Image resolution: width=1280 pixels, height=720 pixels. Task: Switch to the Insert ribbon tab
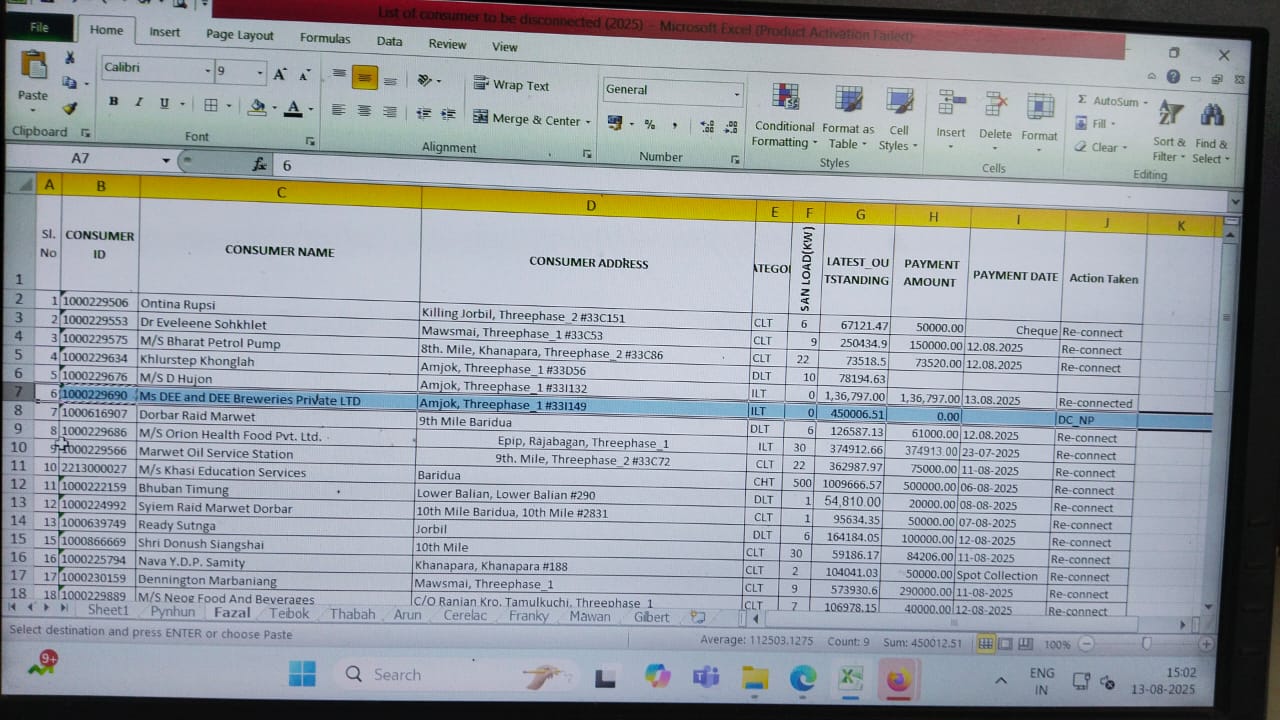click(x=165, y=32)
